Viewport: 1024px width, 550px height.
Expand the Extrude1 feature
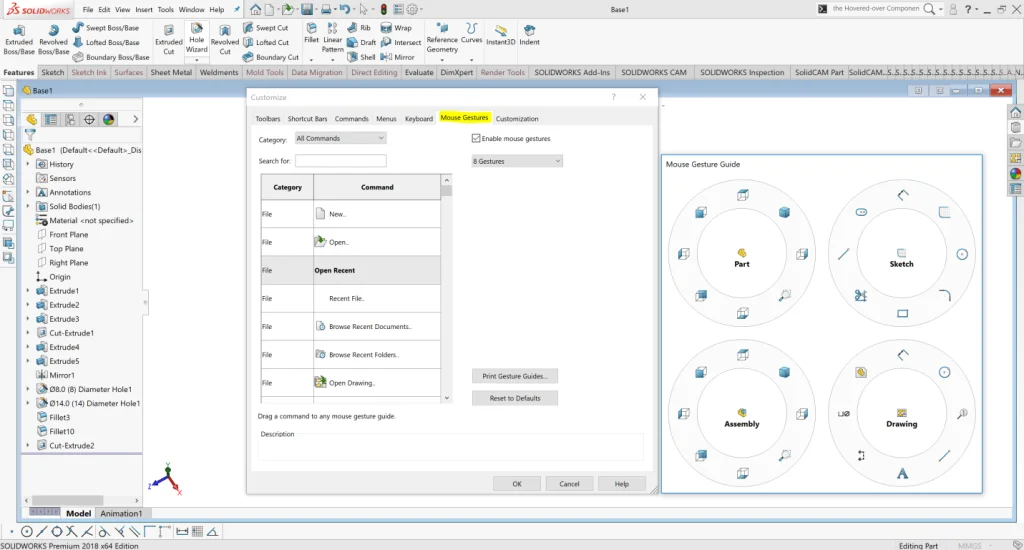tap(28, 291)
